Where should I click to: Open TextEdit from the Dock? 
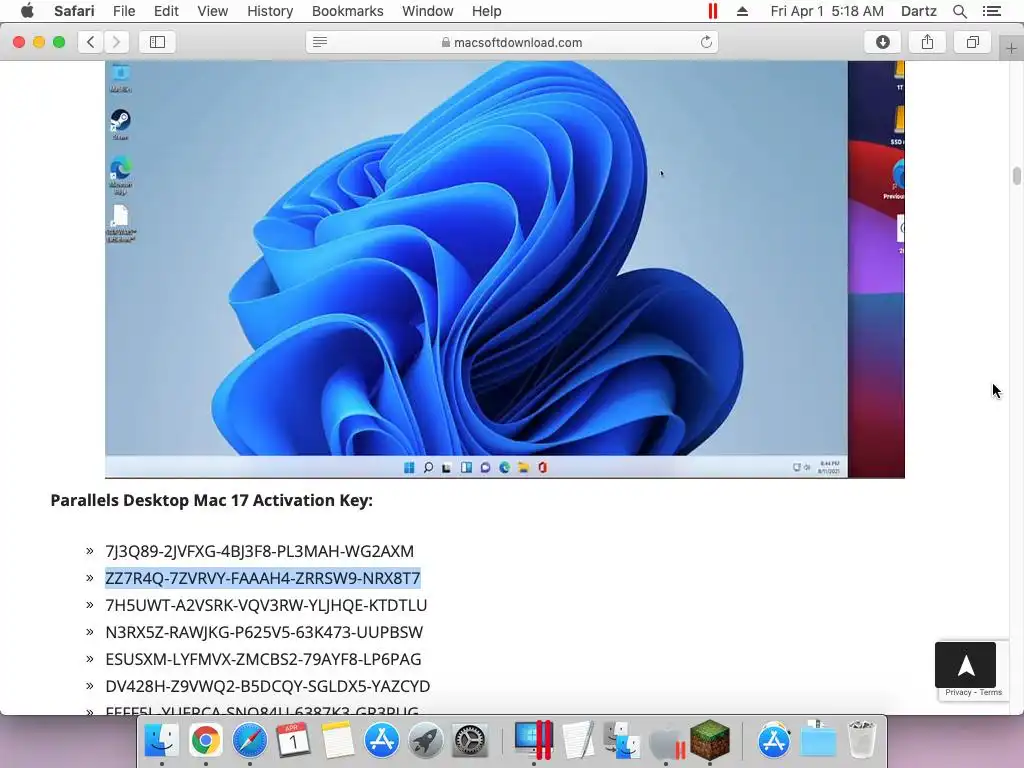(578, 741)
